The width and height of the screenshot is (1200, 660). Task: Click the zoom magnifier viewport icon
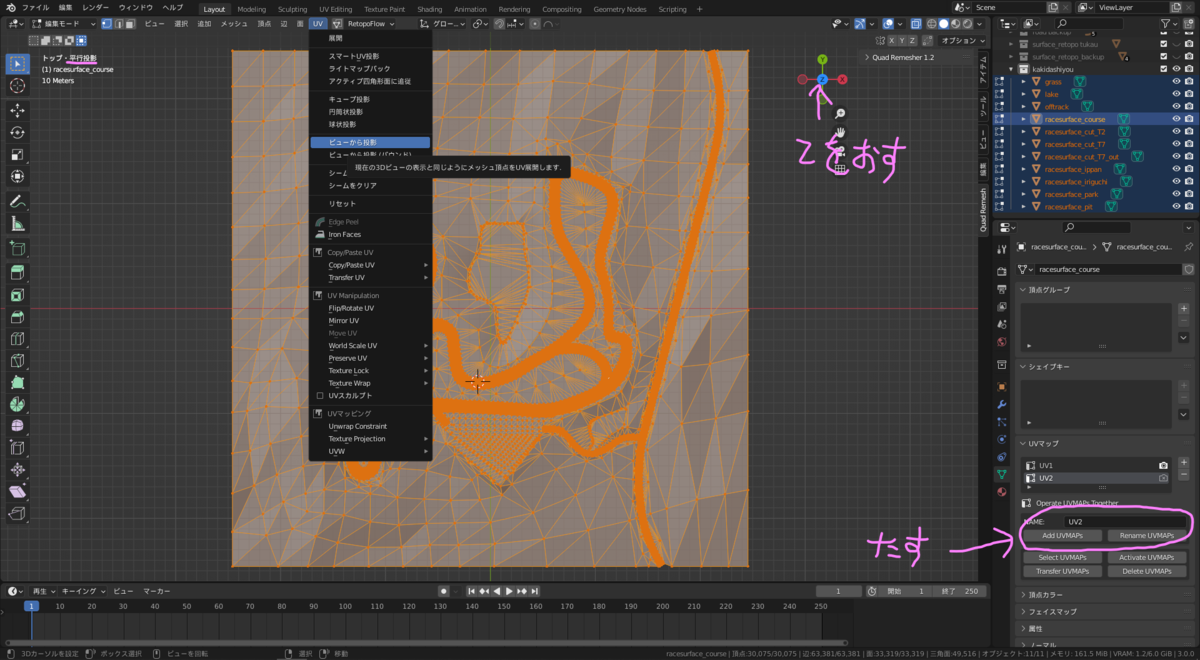pyautogui.click(x=841, y=114)
